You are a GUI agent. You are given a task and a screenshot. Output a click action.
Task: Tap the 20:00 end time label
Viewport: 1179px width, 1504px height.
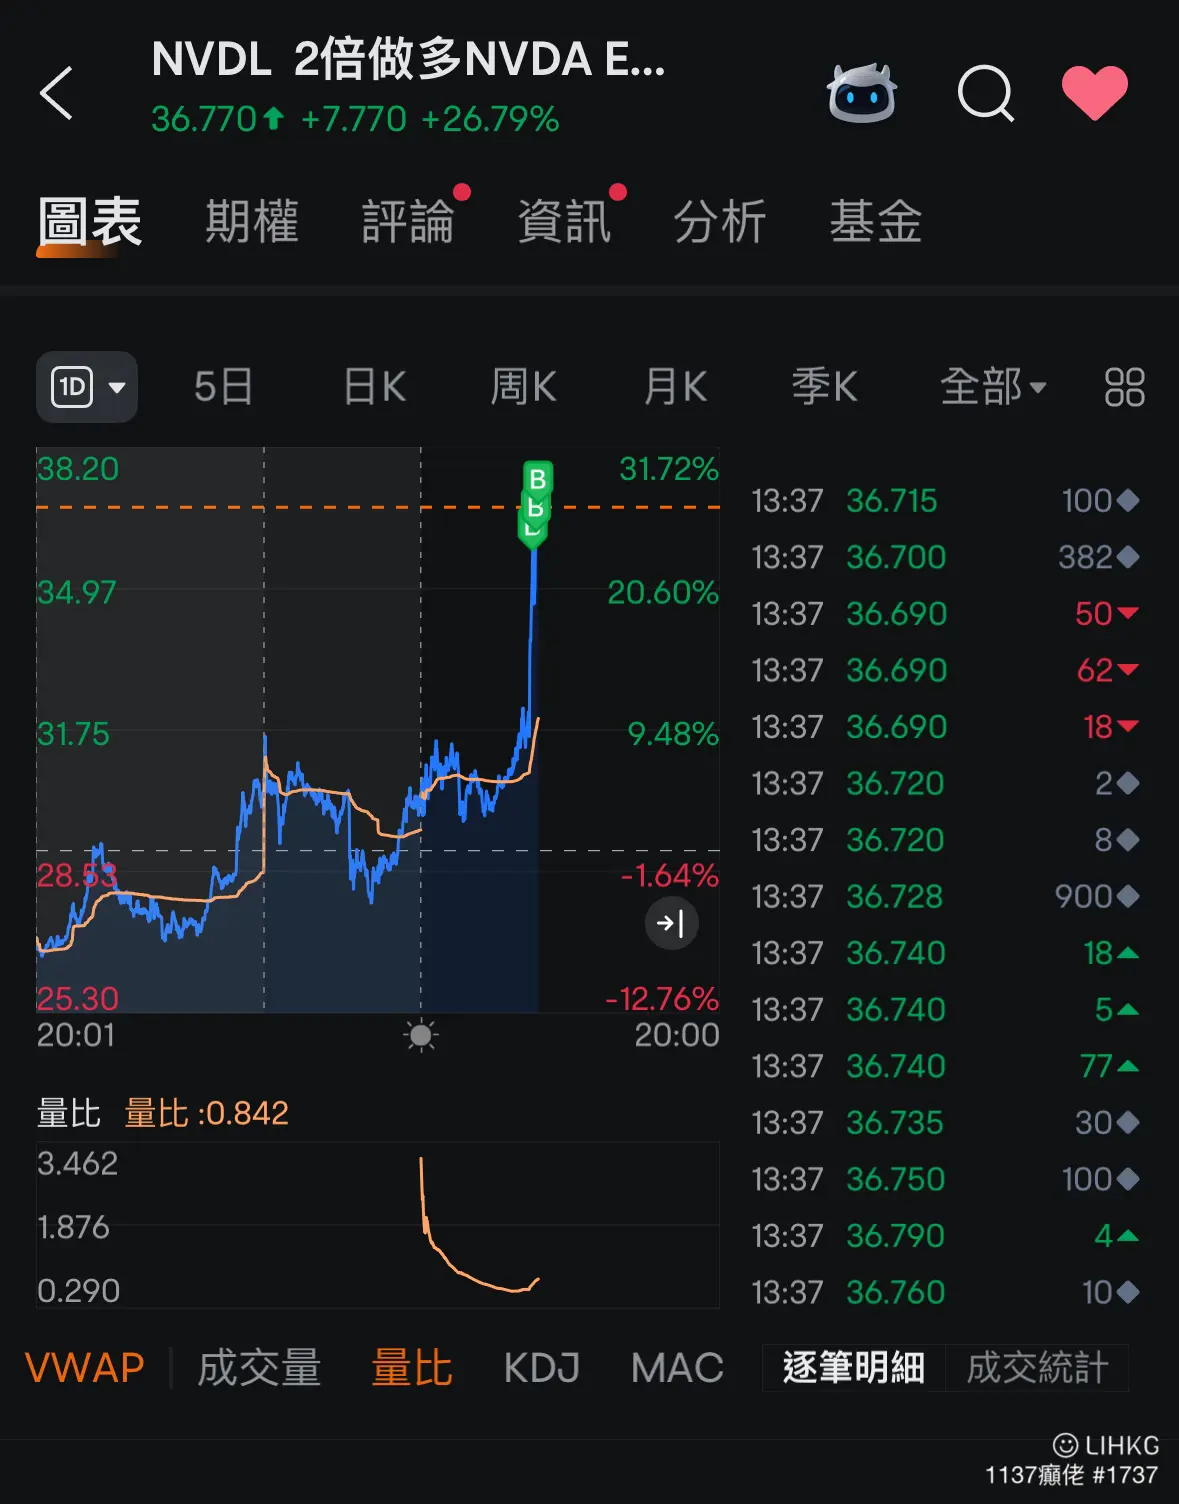coord(677,1035)
